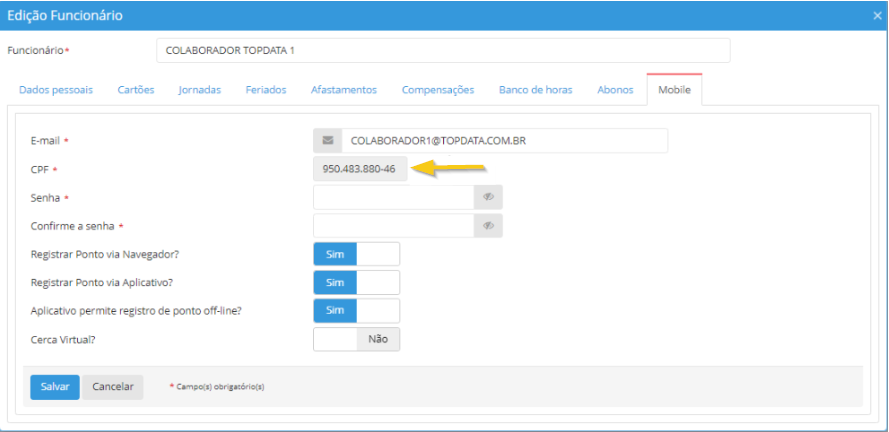Open the Jornadas tab
This screenshot has height=432, width=889.
coord(200,90)
